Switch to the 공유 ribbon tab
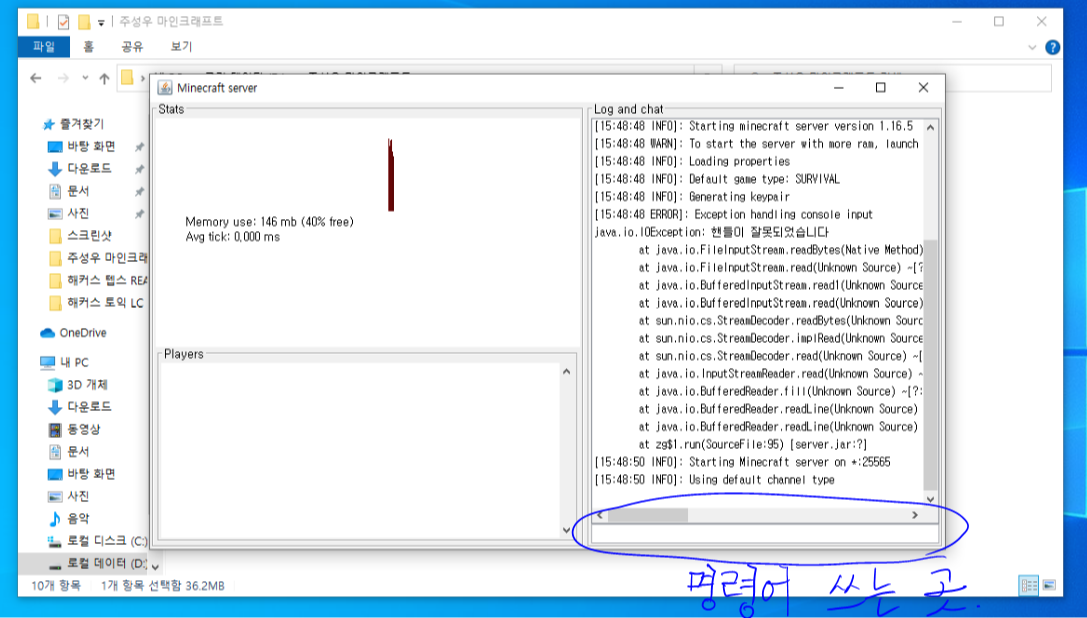1087x618 pixels. pyautogui.click(x=132, y=46)
